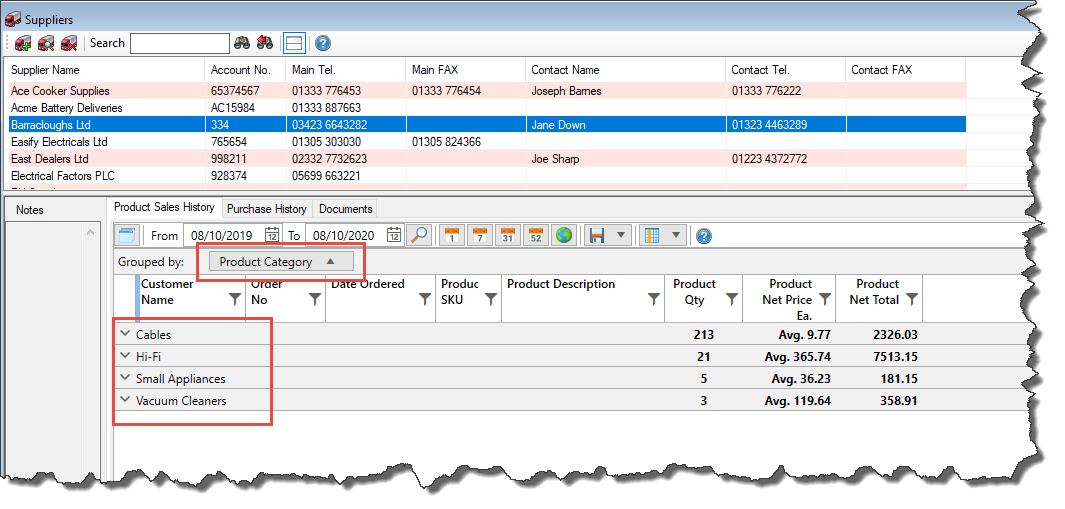Expand the Hi-Fi category group
The height and width of the screenshot is (509, 1065).
[x=125, y=356]
